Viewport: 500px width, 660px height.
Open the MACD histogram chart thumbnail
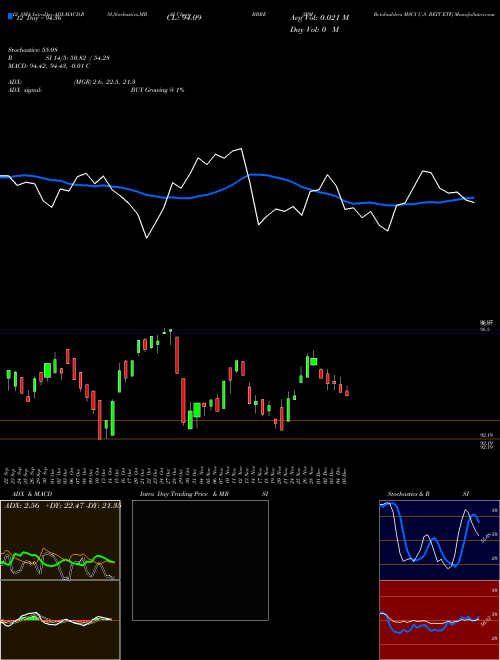pos(60,620)
